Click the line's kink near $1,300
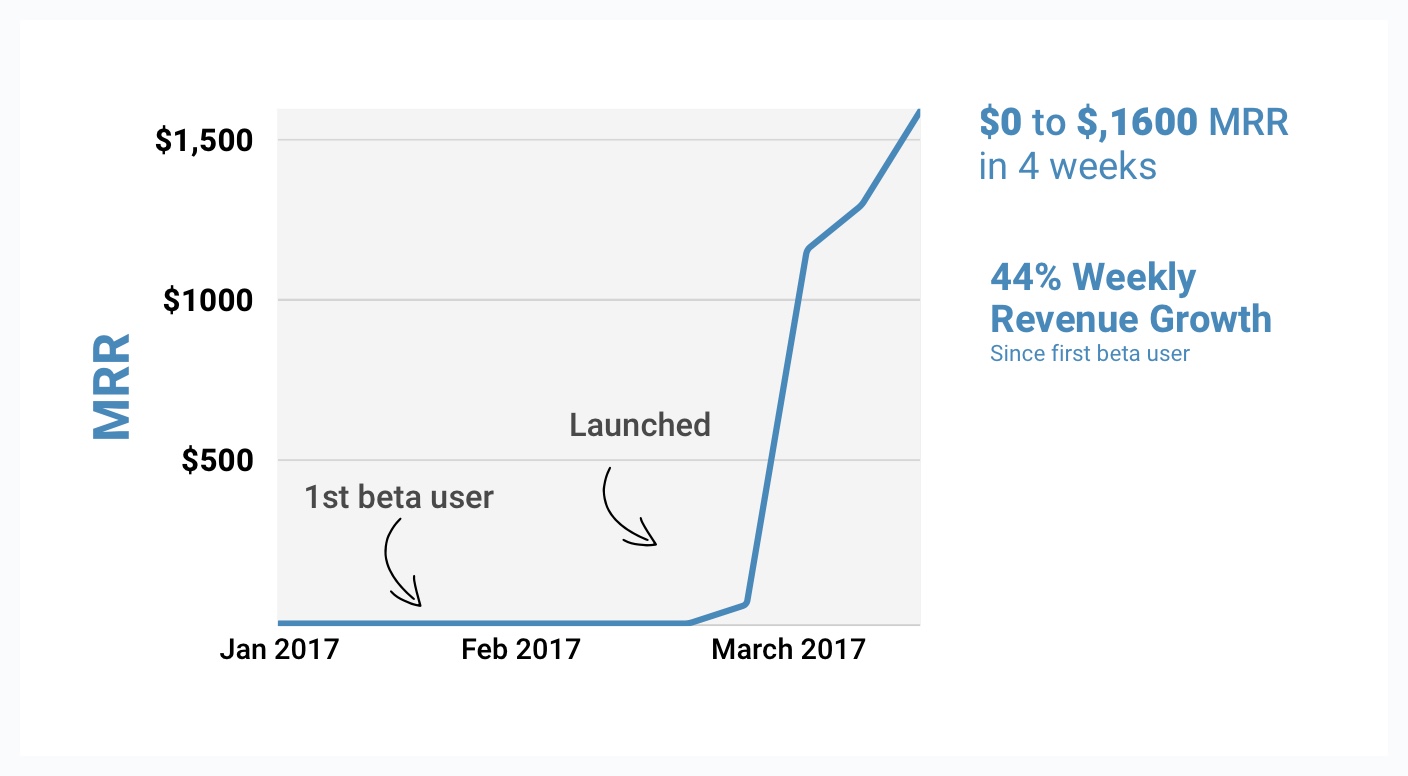The width and height of the screenshot is (1408, 776). pos(861,204)
